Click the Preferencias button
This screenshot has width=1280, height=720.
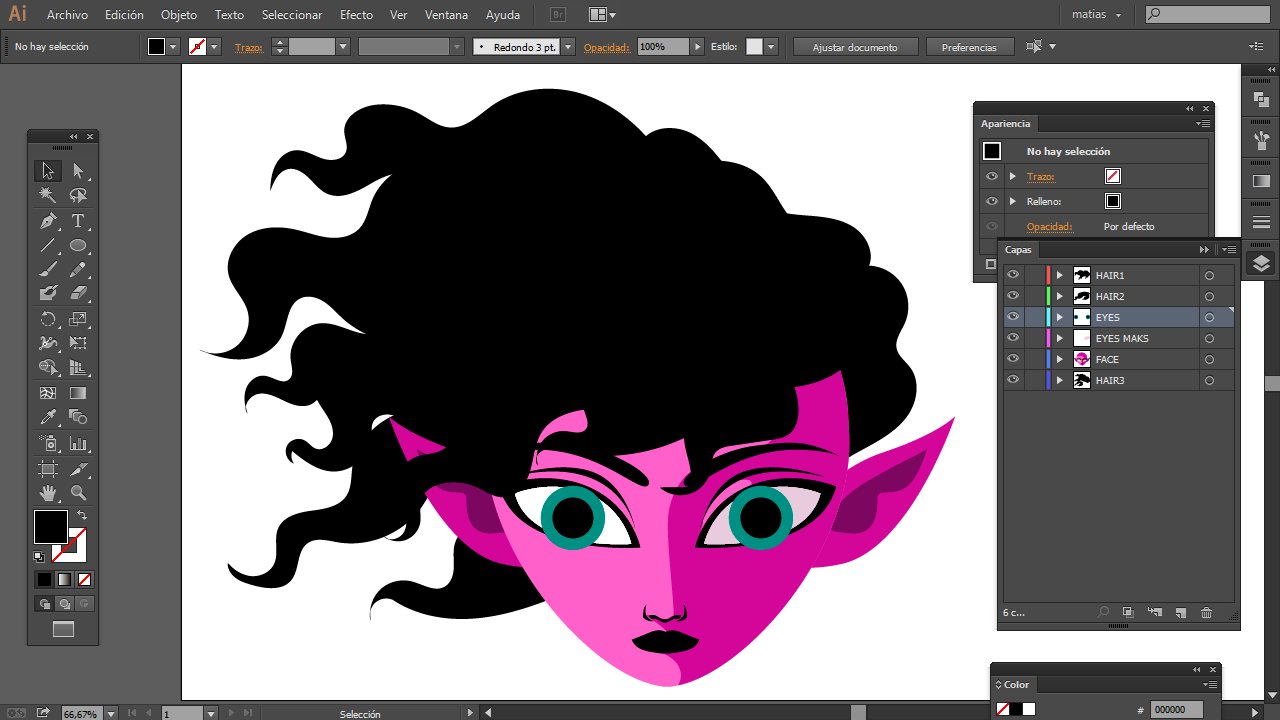(969, 47)
